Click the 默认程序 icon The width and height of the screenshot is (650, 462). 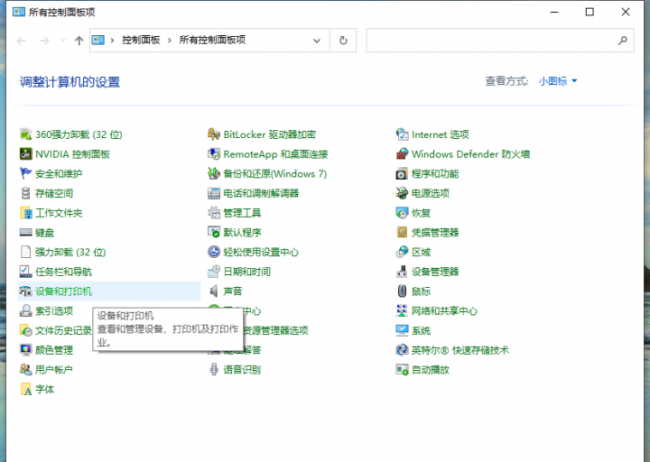(x=214, y=232)
